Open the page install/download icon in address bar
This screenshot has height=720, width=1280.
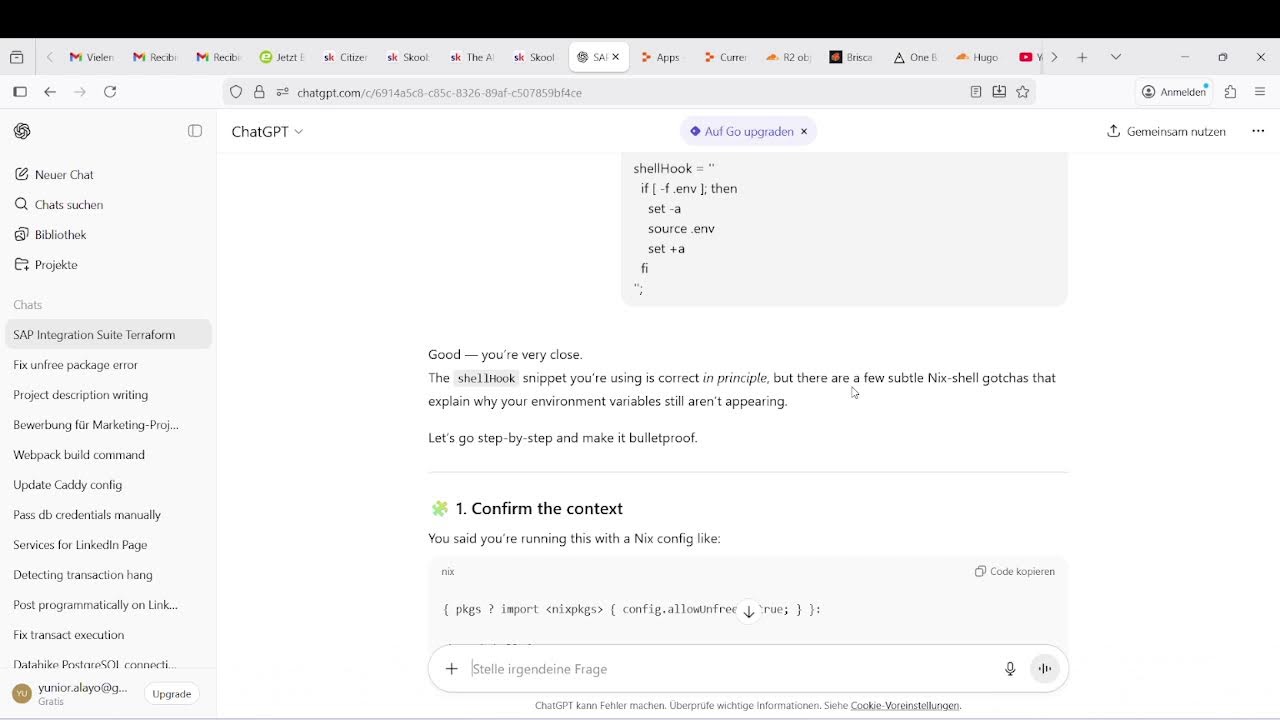[999, 91]
